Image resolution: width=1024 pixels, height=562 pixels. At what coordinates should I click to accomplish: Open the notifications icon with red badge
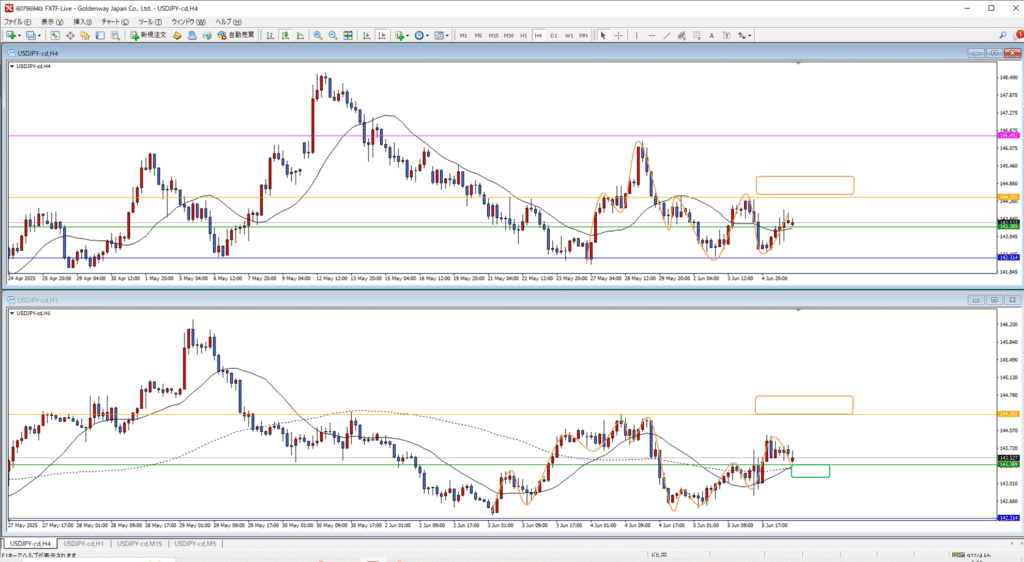coord(1018,35)
